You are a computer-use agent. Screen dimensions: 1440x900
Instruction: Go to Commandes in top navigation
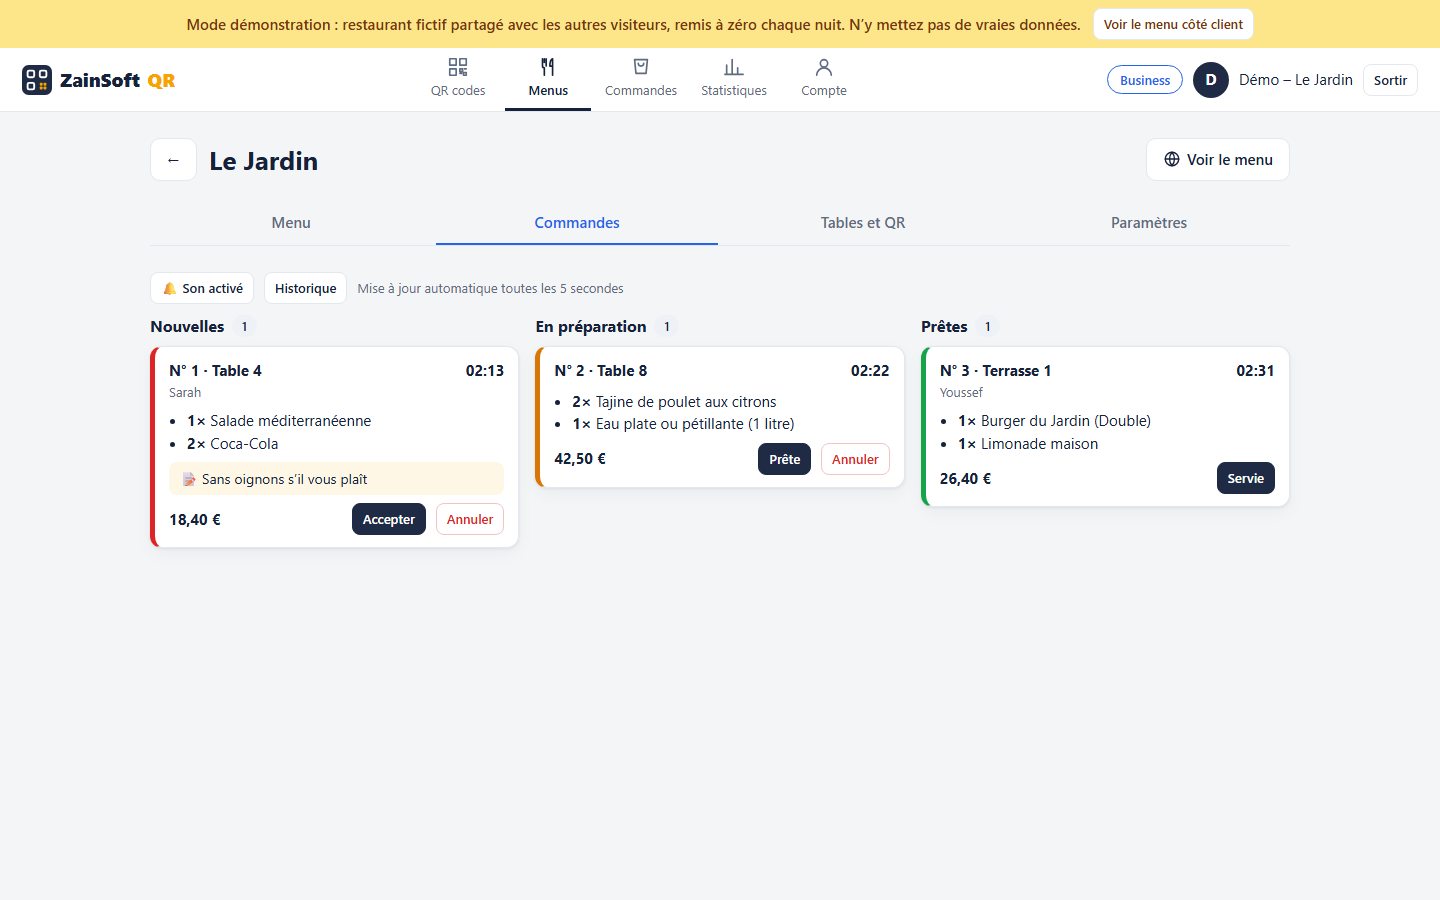pos(641,79)
